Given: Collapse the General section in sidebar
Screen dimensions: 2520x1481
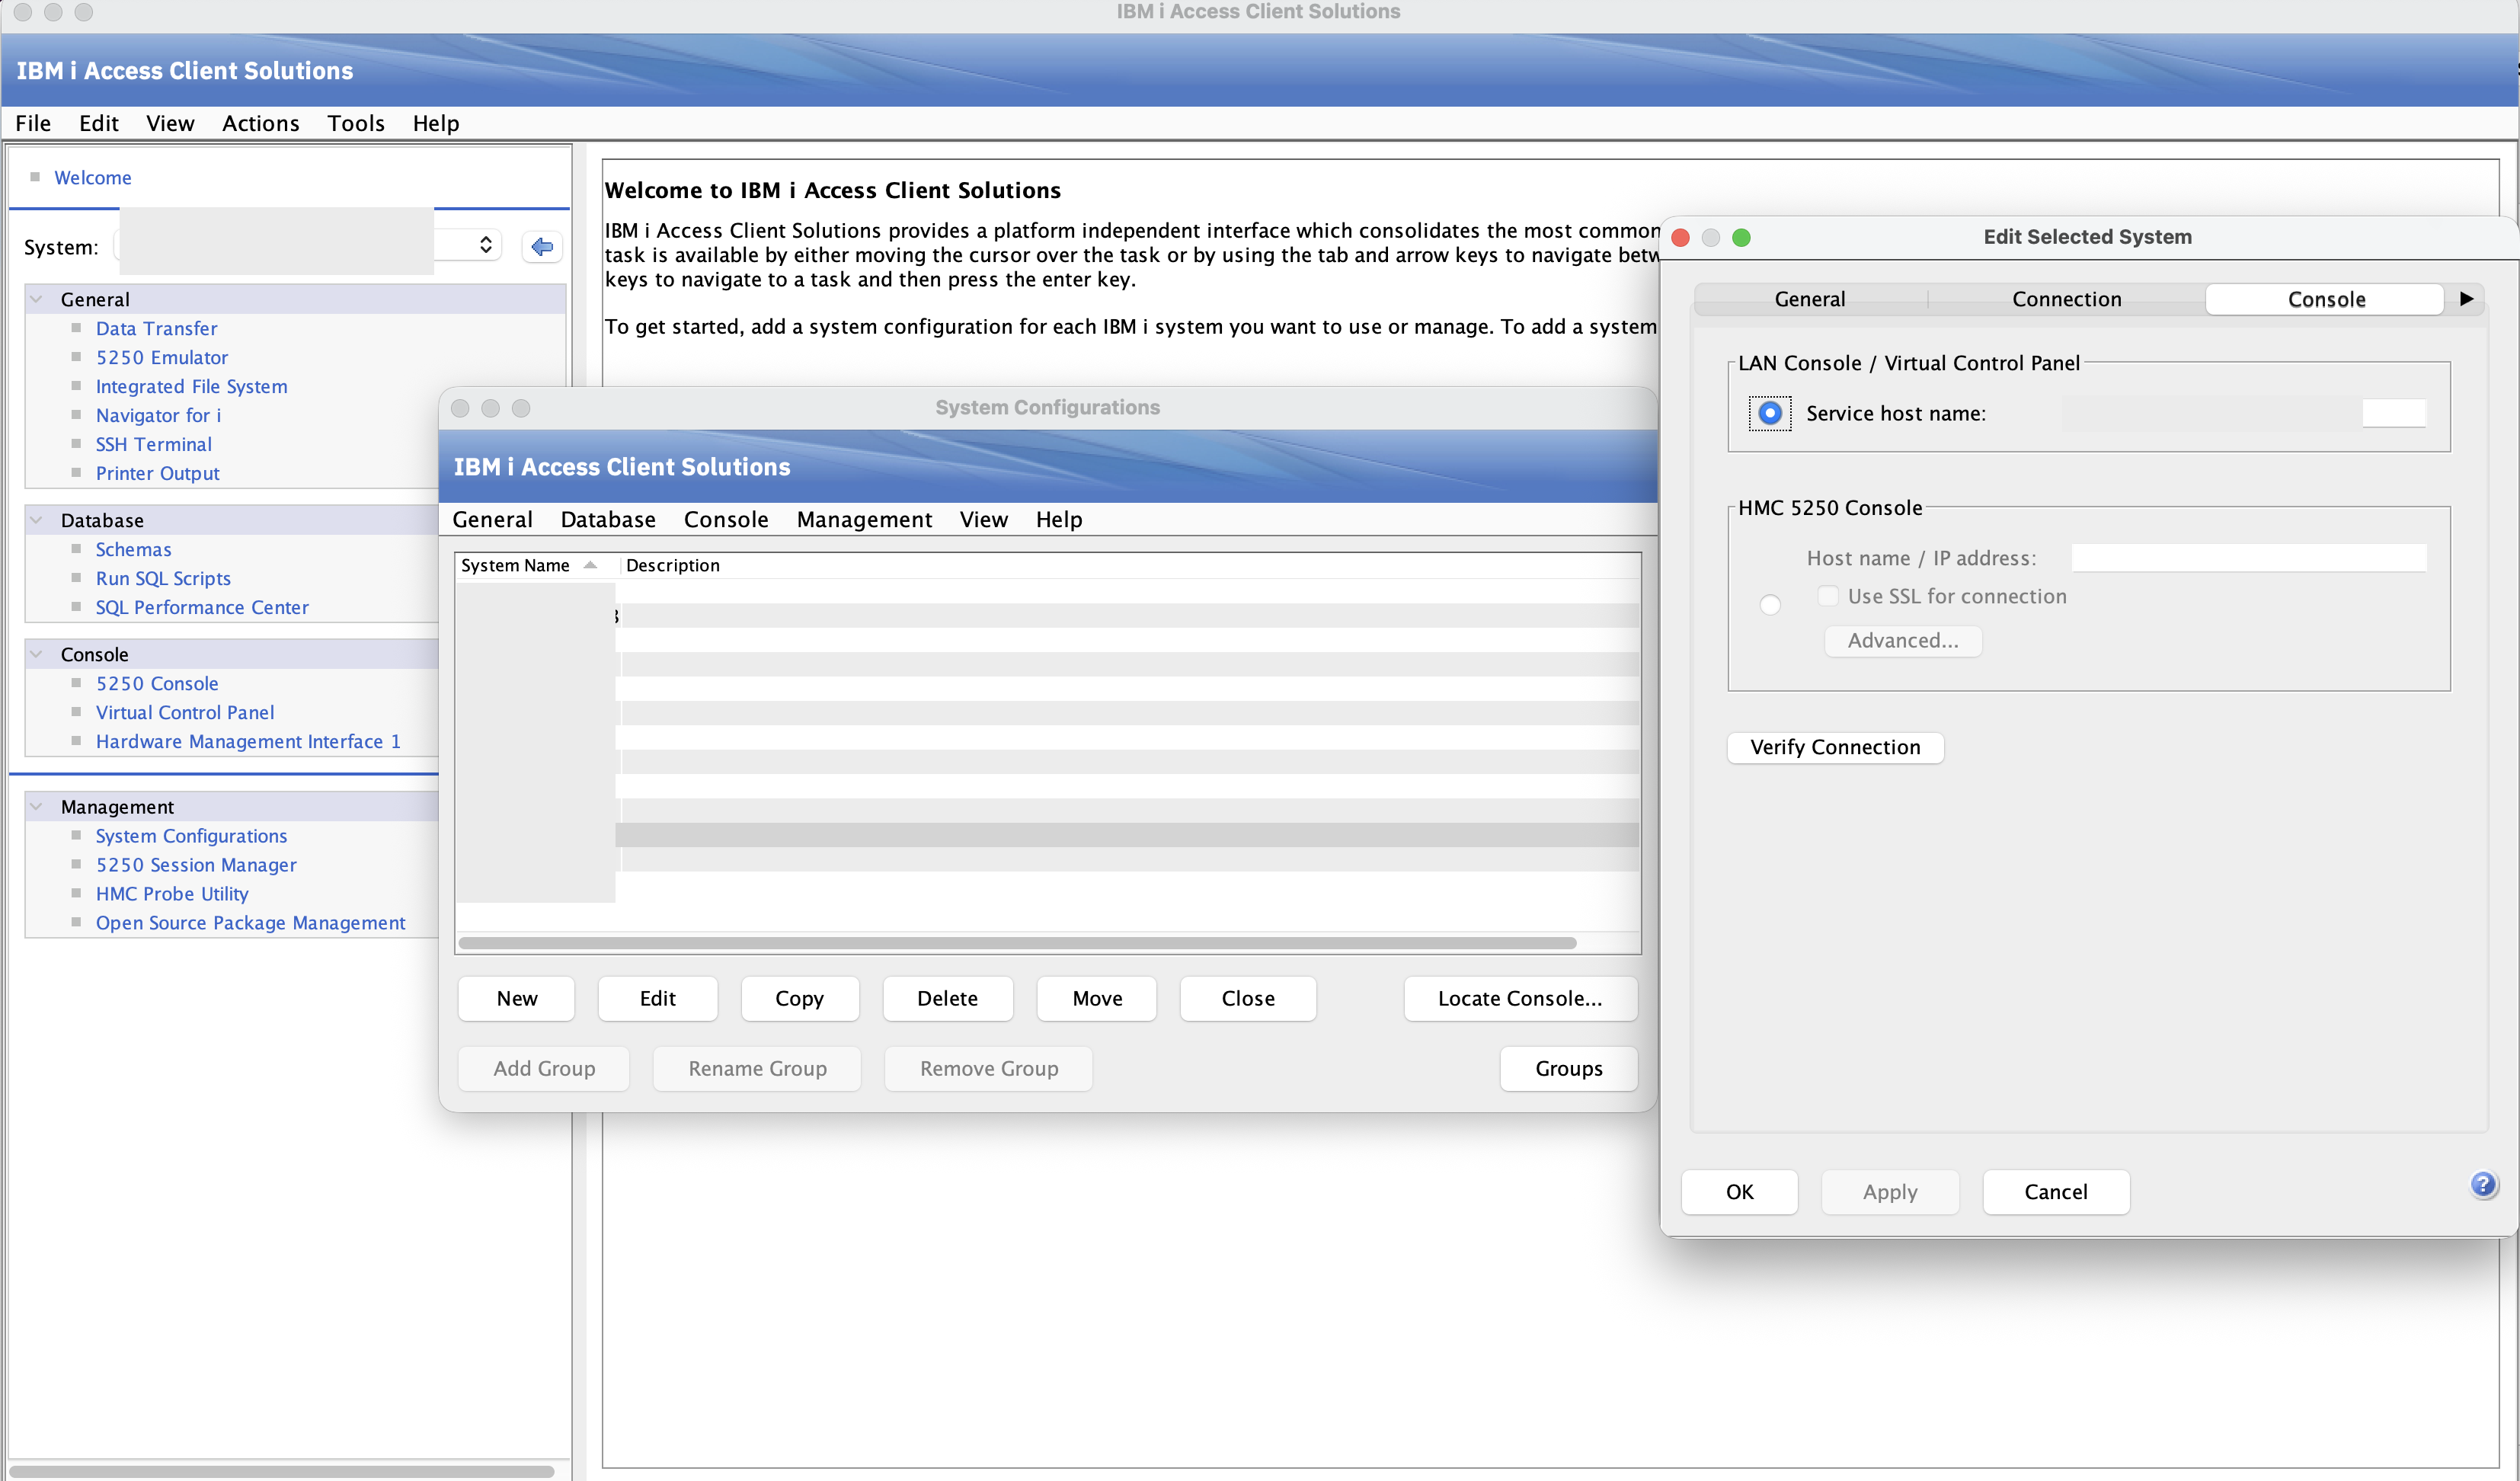Looking at the screenshot, I should pyautogui.click(x=36, y=299).
